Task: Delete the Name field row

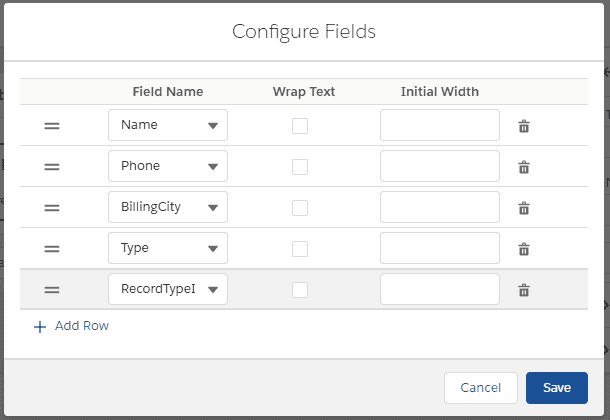Action: pos(523,126)
